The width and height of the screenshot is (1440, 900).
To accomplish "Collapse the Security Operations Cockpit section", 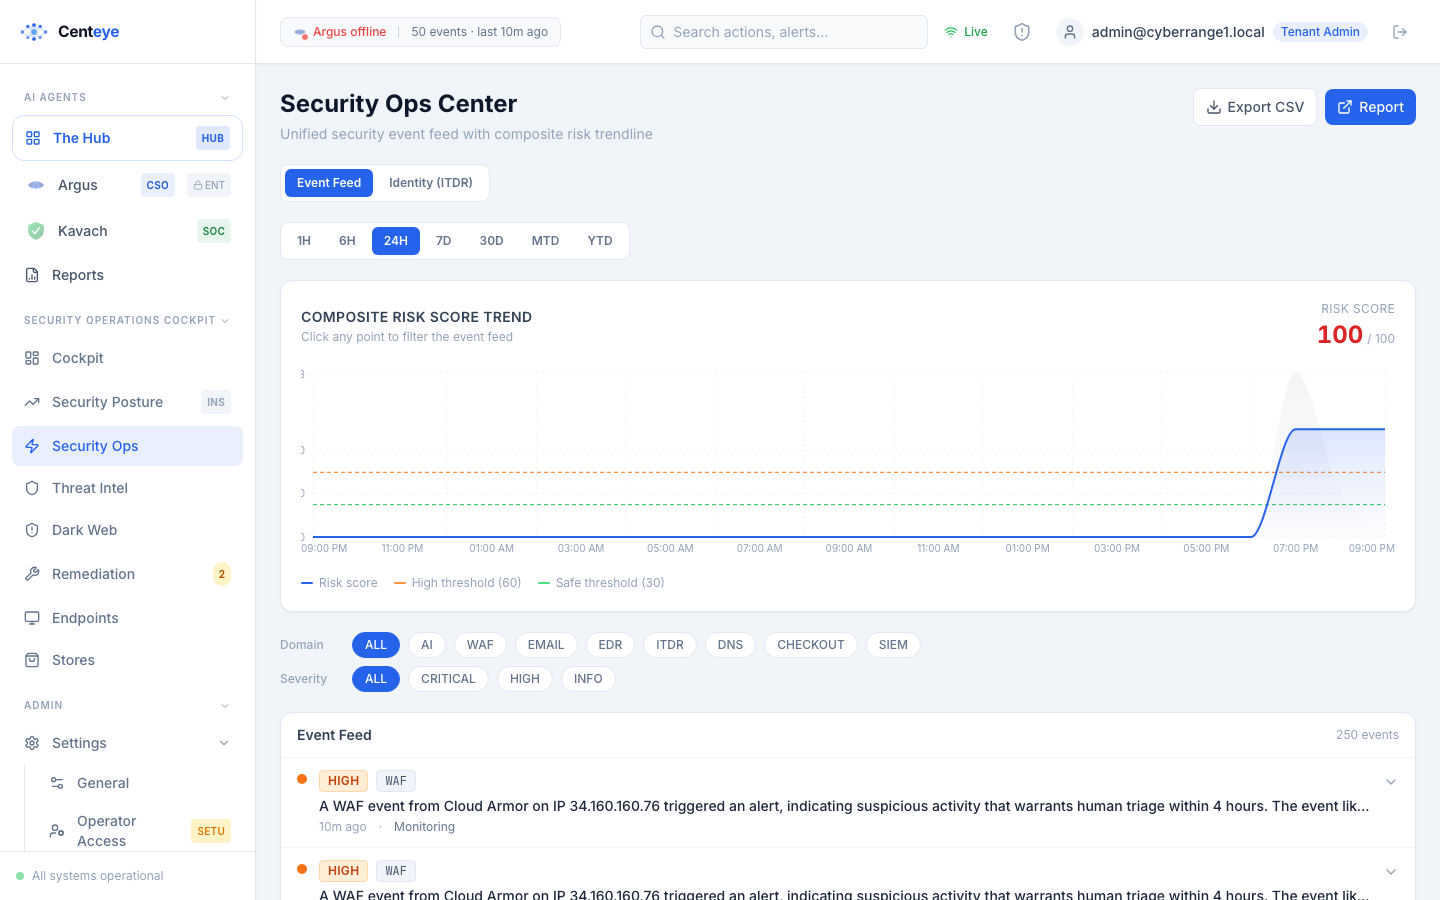I will (225, 321).
